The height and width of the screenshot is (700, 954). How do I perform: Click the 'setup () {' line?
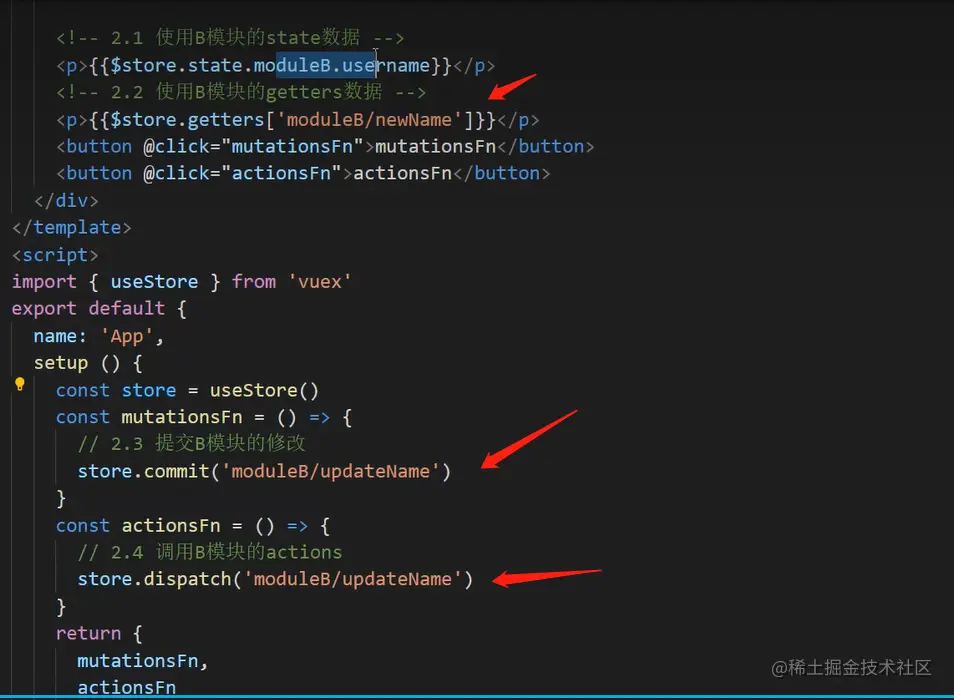pos(88,363)
